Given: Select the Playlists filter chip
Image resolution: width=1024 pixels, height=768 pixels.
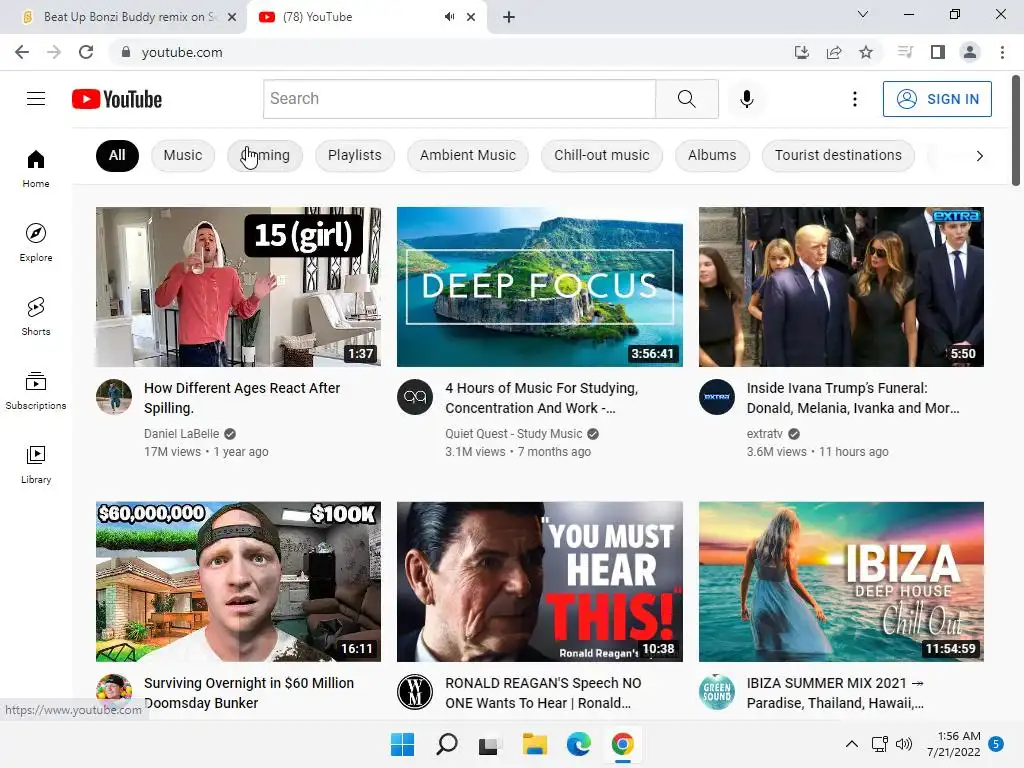Looking at the screenshot, I should tap(355, 155).
